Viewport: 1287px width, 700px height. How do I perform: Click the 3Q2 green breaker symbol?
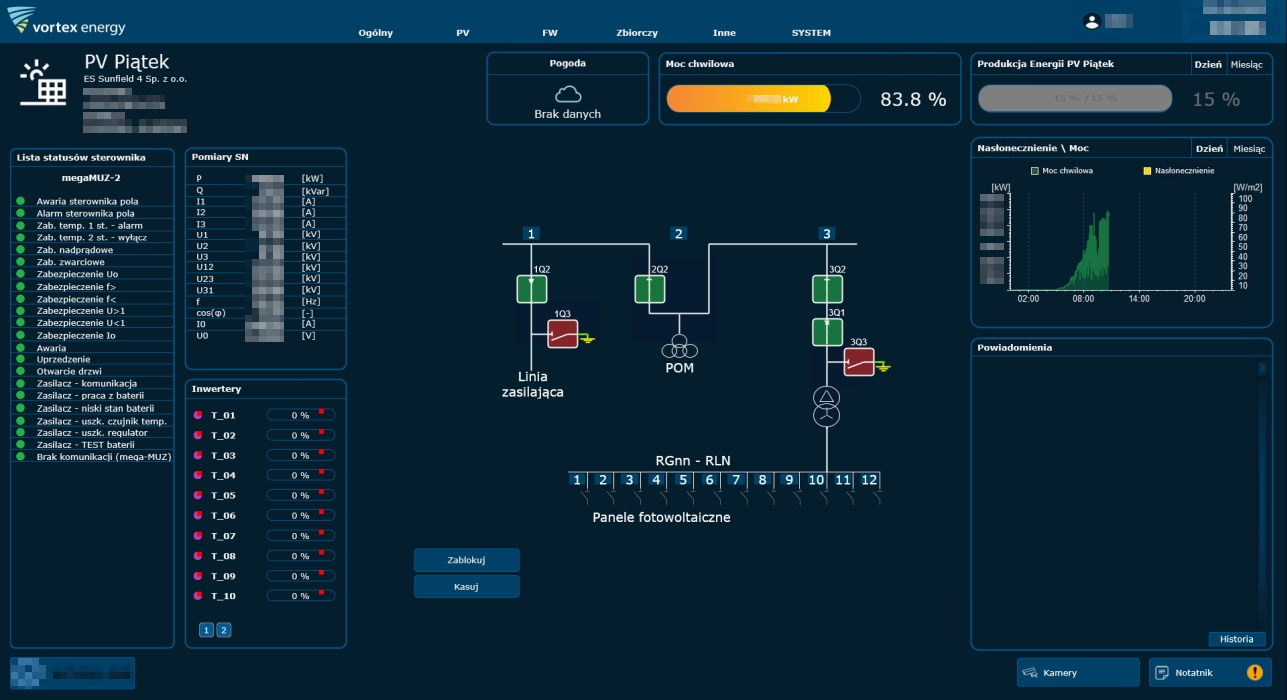(x=826, y=289)
